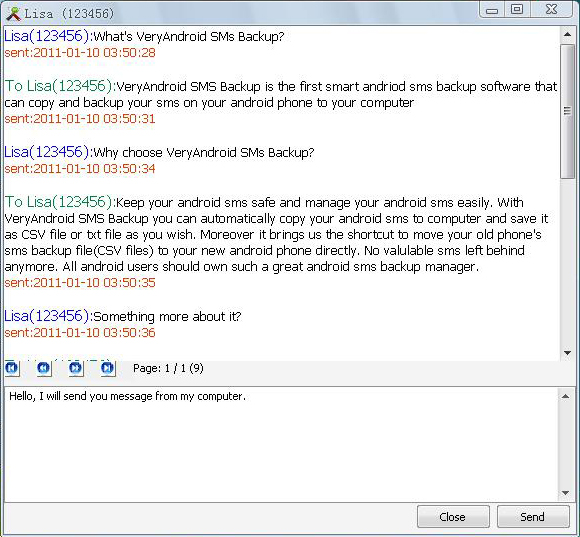Go to next page of messages
This screenshot has height=537, width=580.
(x=76, y=368)
